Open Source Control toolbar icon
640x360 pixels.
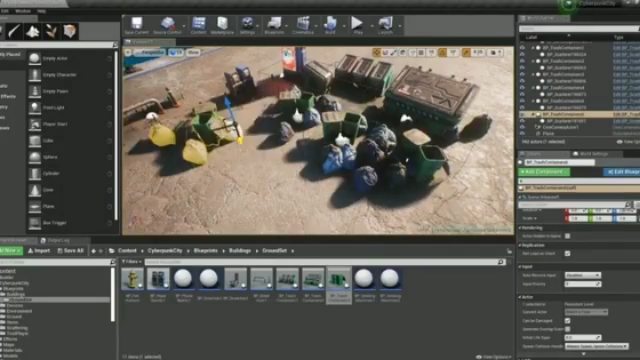(167, 25)
